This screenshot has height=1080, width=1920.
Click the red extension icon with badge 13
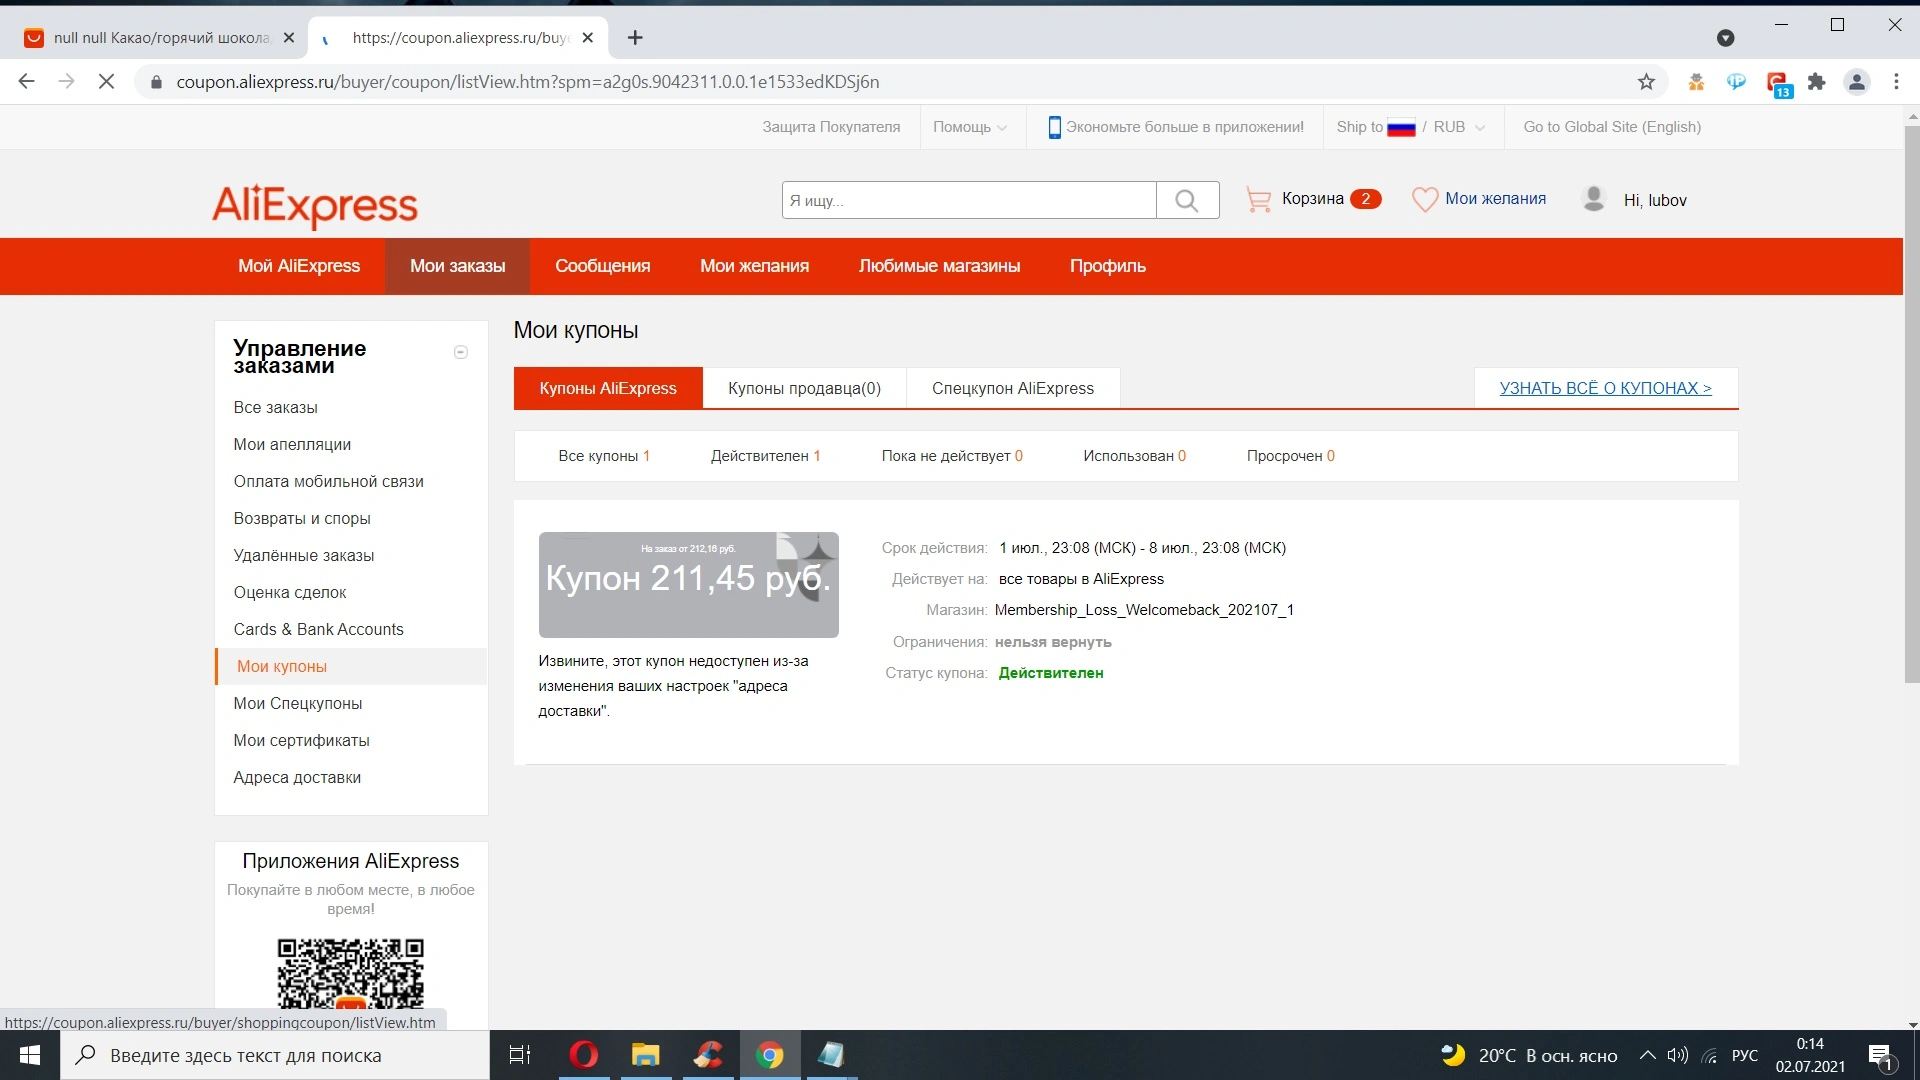pos(1777,84)
